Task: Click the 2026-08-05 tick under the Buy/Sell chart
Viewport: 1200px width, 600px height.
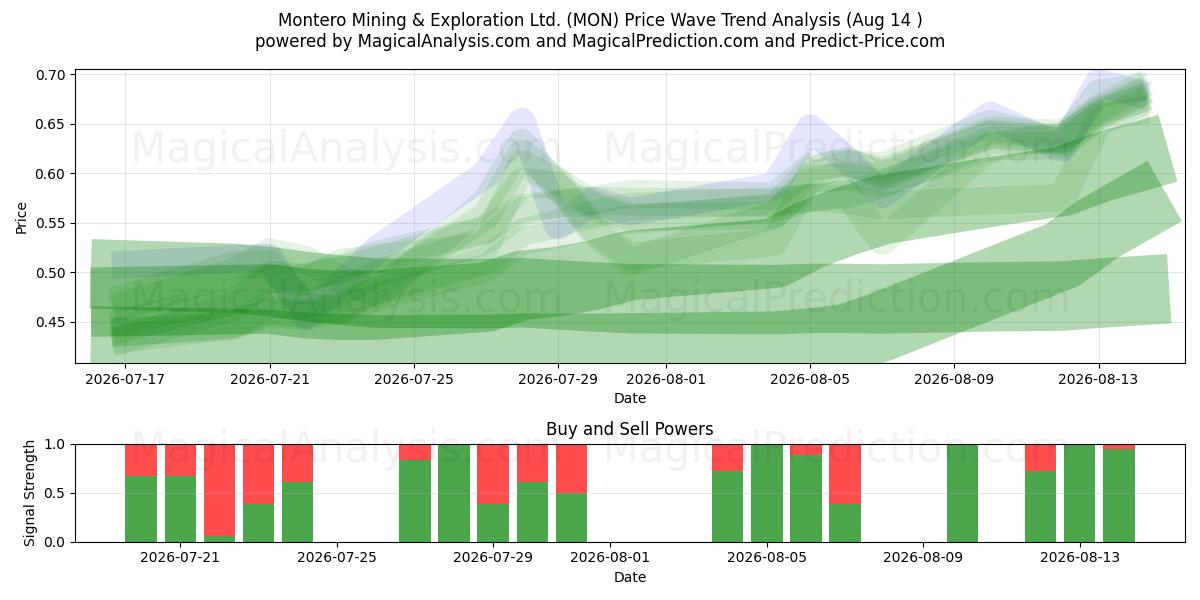Action: pyautogui.click(x=767, y=558)
